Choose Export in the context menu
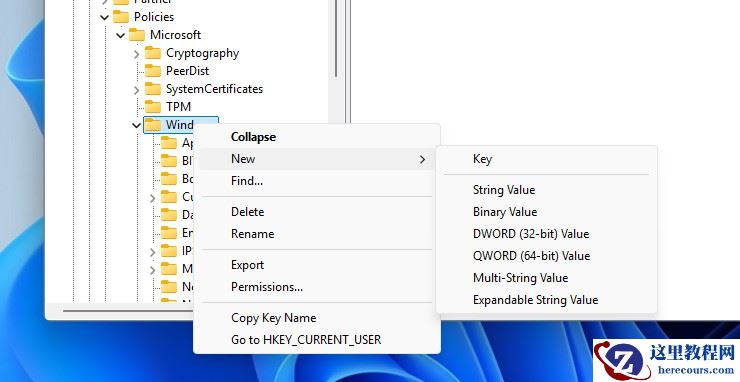Viewport: 740px width, 382px height. coord(317,265)
